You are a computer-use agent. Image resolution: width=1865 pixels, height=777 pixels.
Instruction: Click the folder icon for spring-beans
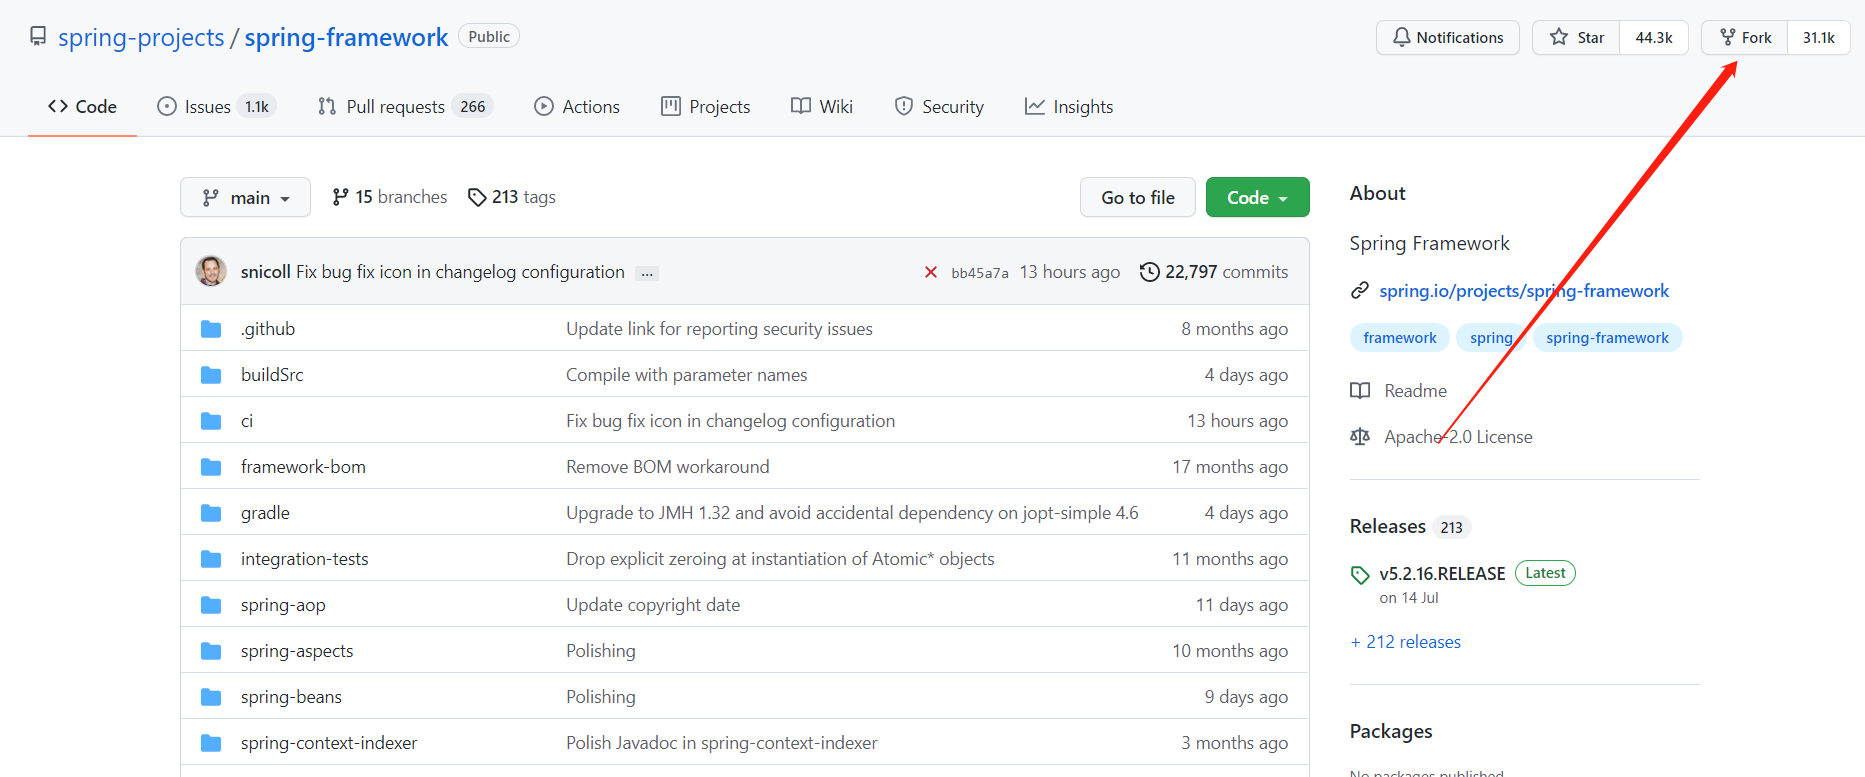[x=211, y=696]
